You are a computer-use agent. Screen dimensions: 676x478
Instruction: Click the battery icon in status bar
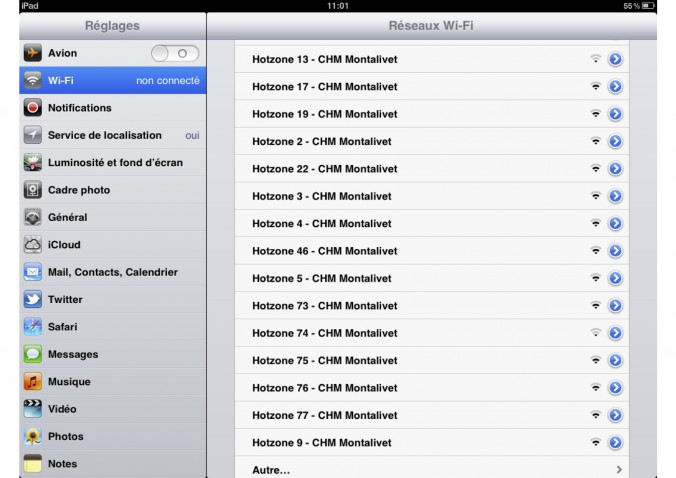648,6
